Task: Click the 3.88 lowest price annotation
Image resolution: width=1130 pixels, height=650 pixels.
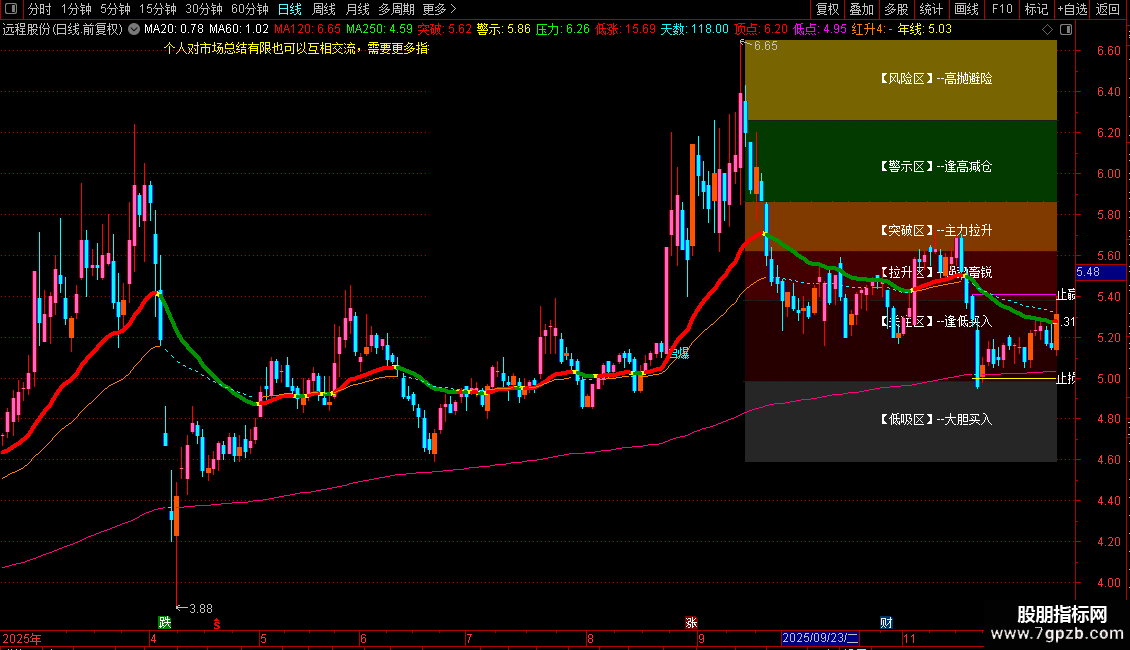Action: 195,609
